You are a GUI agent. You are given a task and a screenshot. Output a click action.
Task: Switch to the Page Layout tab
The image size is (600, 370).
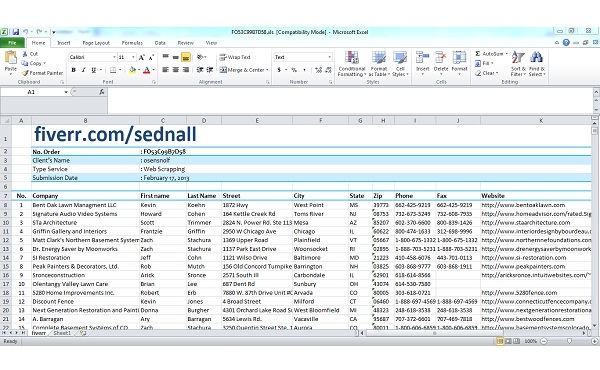click(x=96, y=43)
